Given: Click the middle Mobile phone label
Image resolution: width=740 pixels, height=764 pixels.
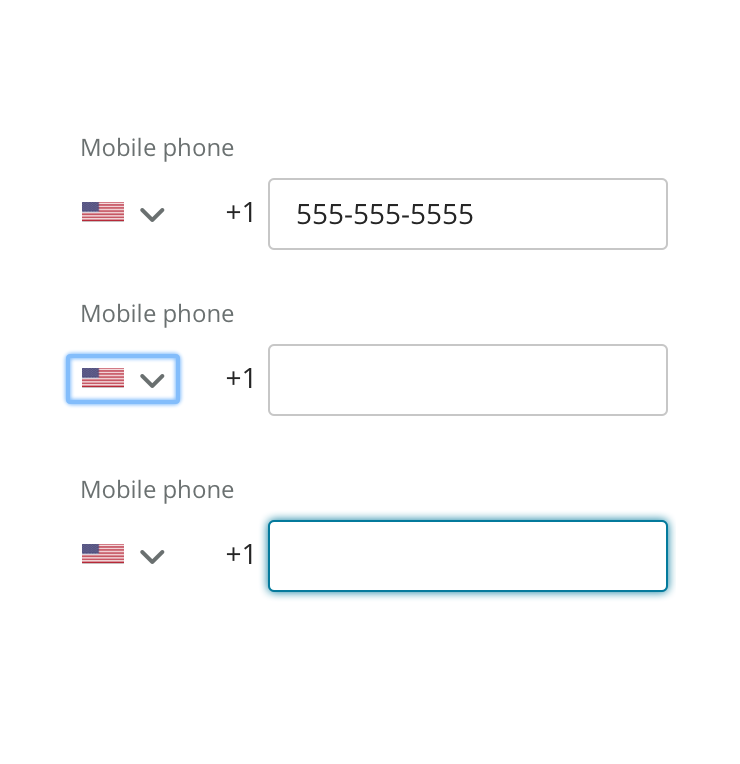Looking at the screenshot, I should coord(157,314).
